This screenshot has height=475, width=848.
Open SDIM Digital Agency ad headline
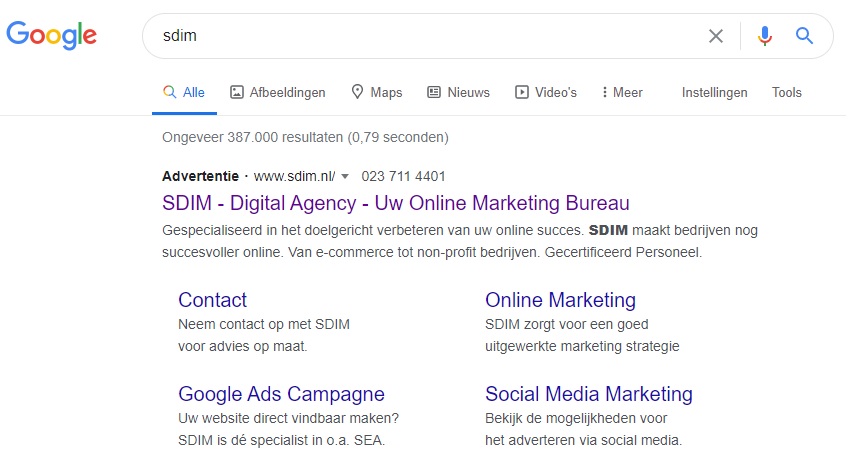pos(396,203)
